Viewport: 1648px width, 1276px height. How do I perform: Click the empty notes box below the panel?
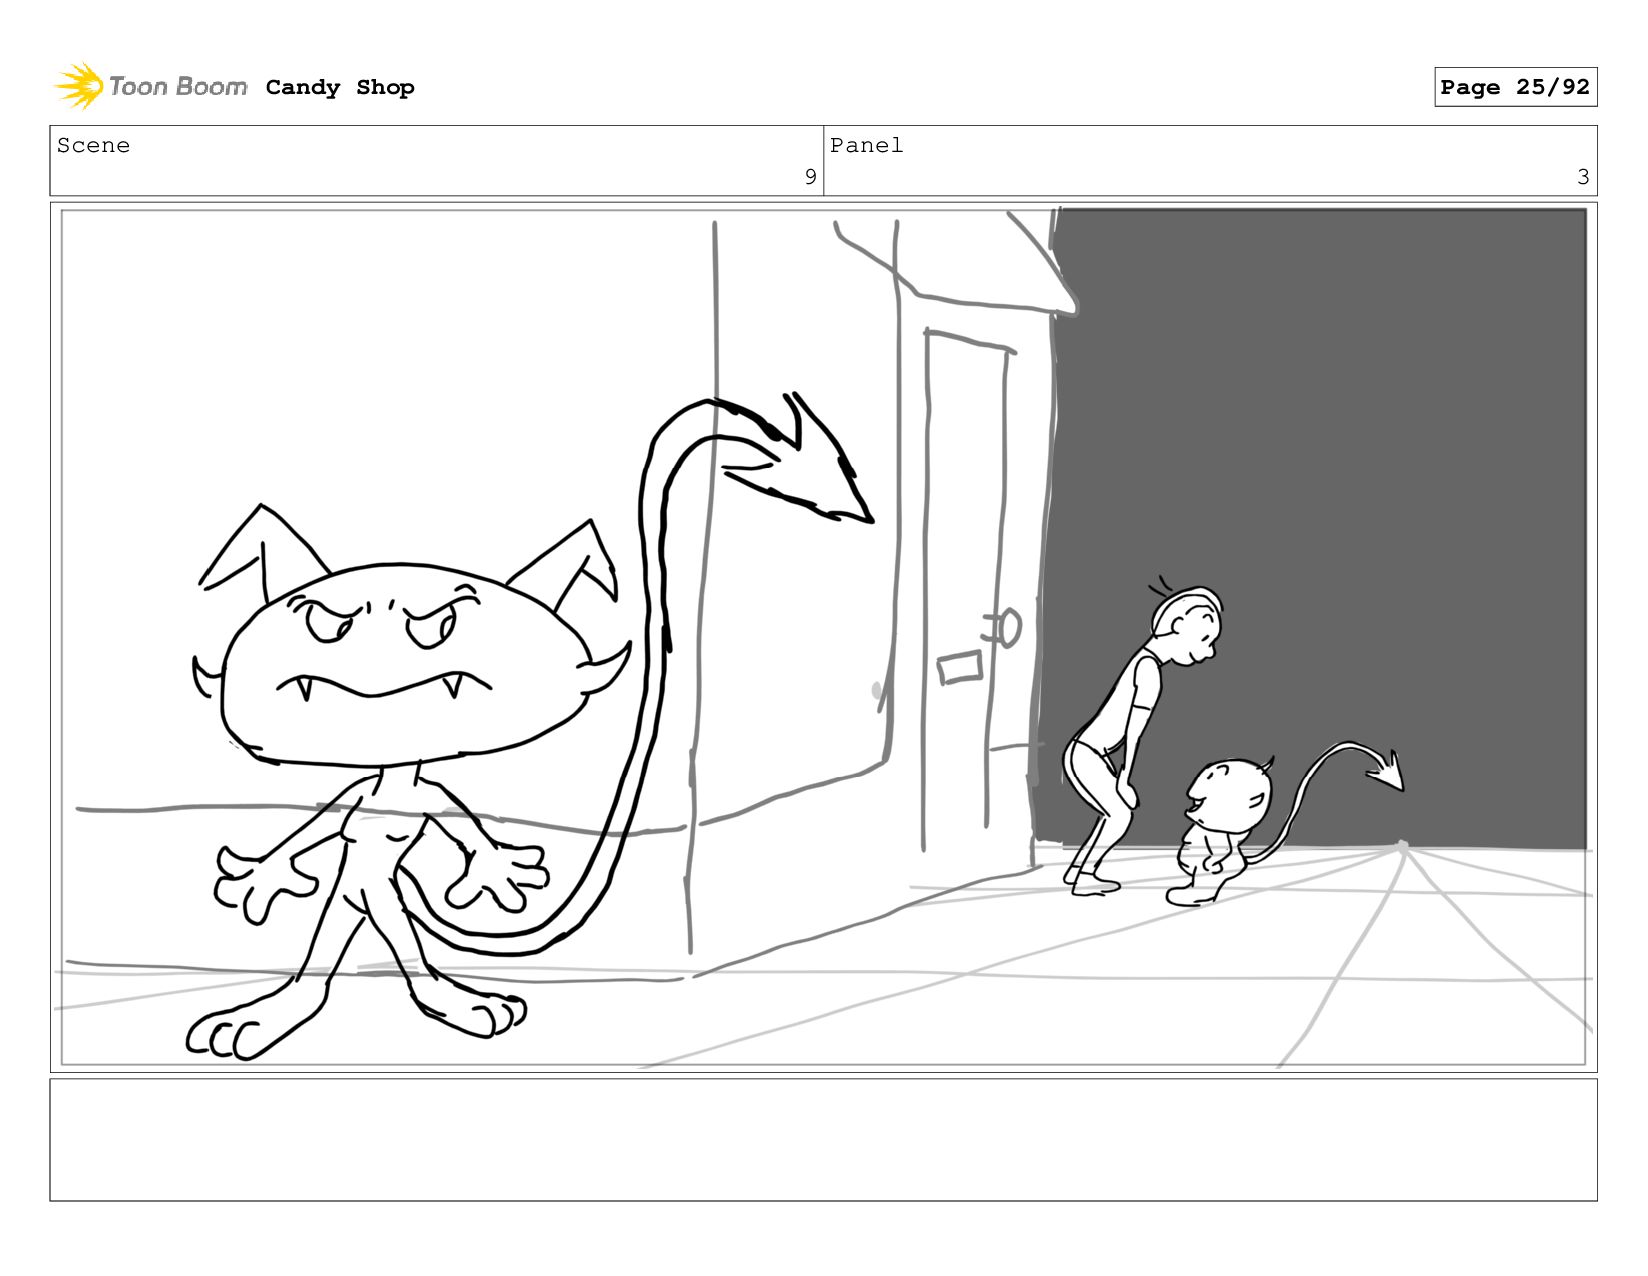click(823, 1140)
